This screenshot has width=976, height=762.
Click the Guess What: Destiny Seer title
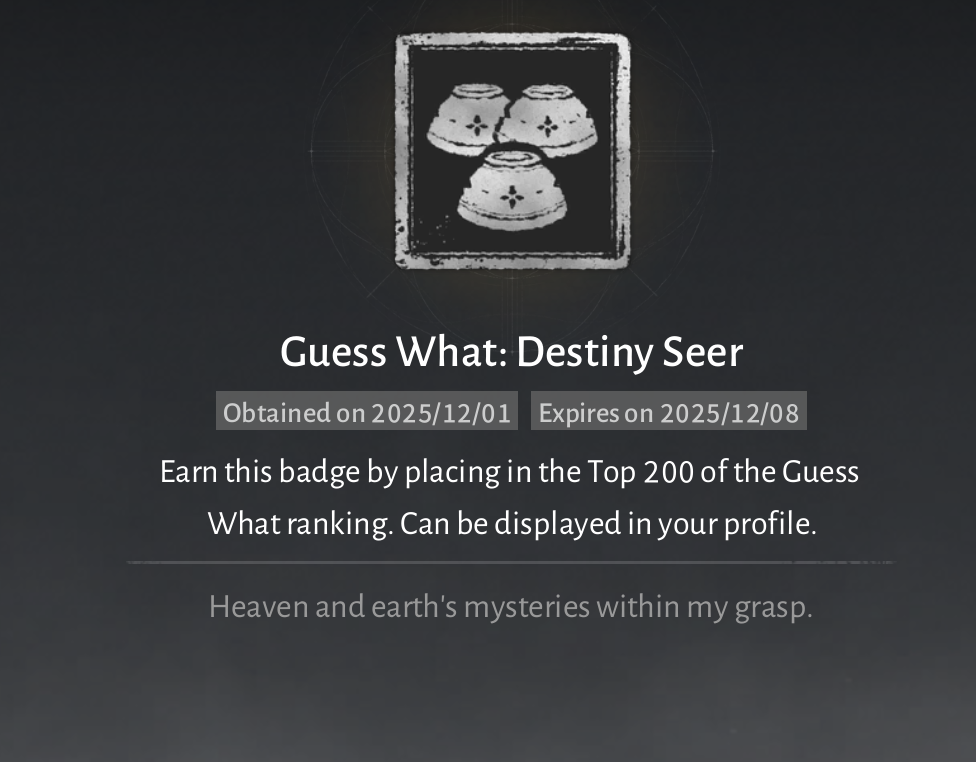pyautogui.click(x=512, y=352)
